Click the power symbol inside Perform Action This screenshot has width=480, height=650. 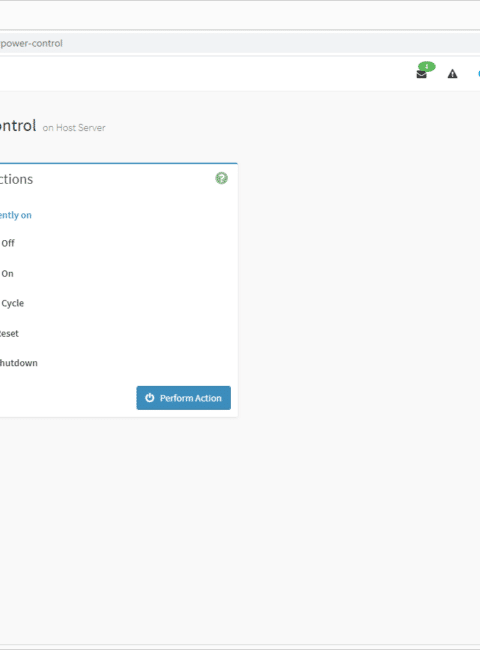point(150,398)
